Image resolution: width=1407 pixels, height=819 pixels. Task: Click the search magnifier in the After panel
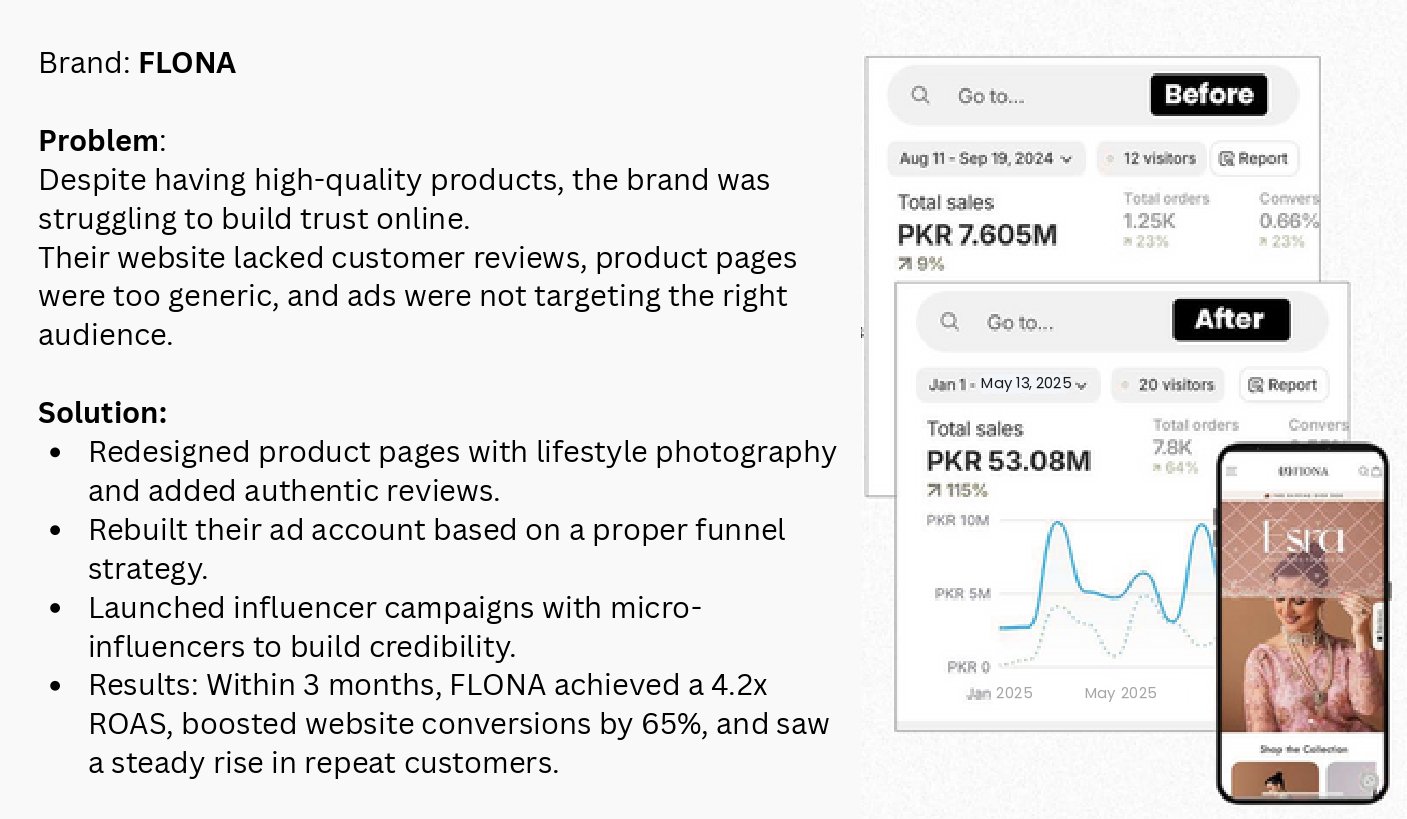click(x=950, y=322)
